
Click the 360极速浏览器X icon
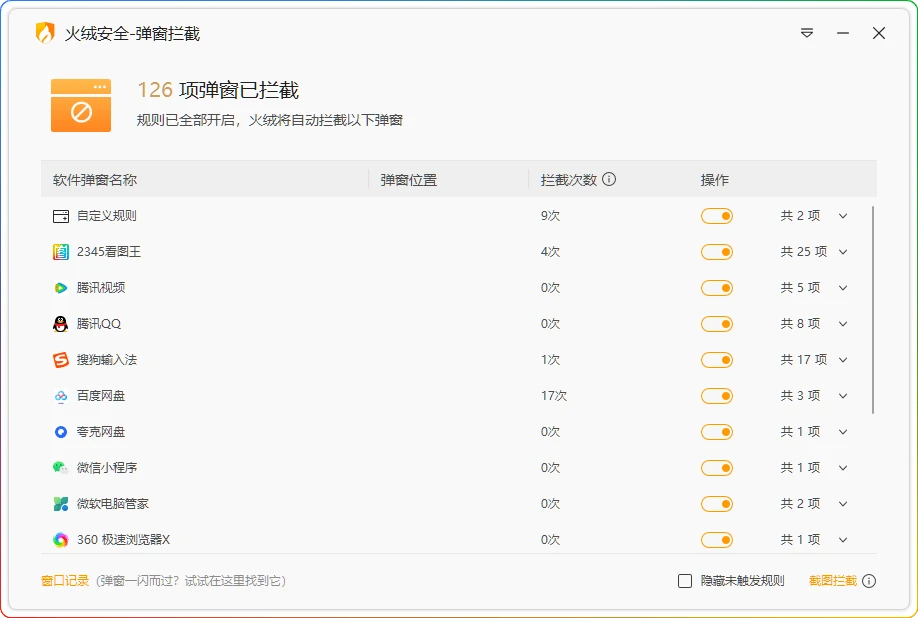(60, 539)
